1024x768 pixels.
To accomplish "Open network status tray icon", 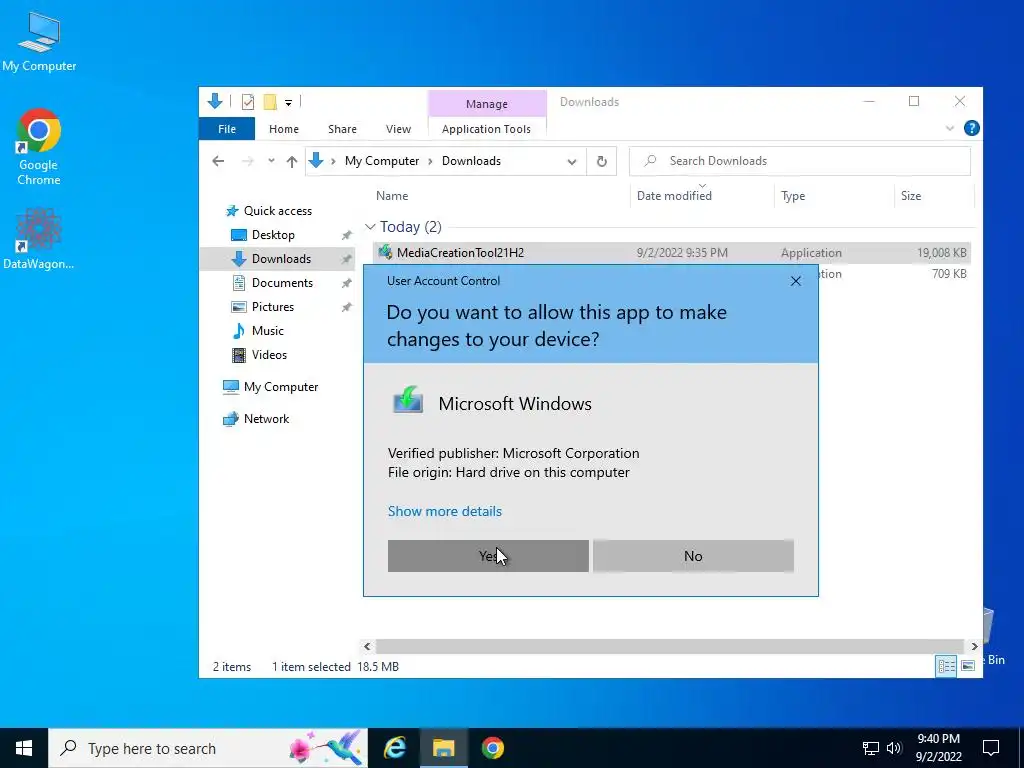I will [x=871, y=748].
